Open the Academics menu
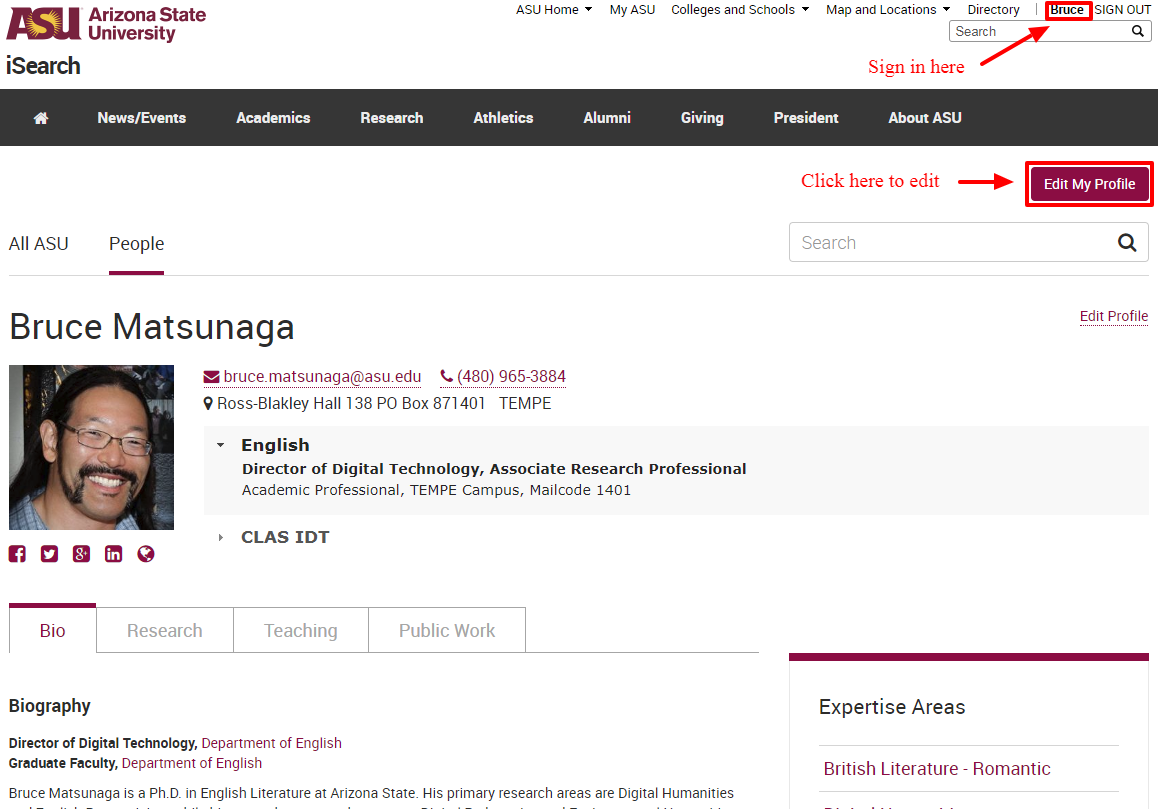This screenshot has height=809, width=1158. pos(273,118)
